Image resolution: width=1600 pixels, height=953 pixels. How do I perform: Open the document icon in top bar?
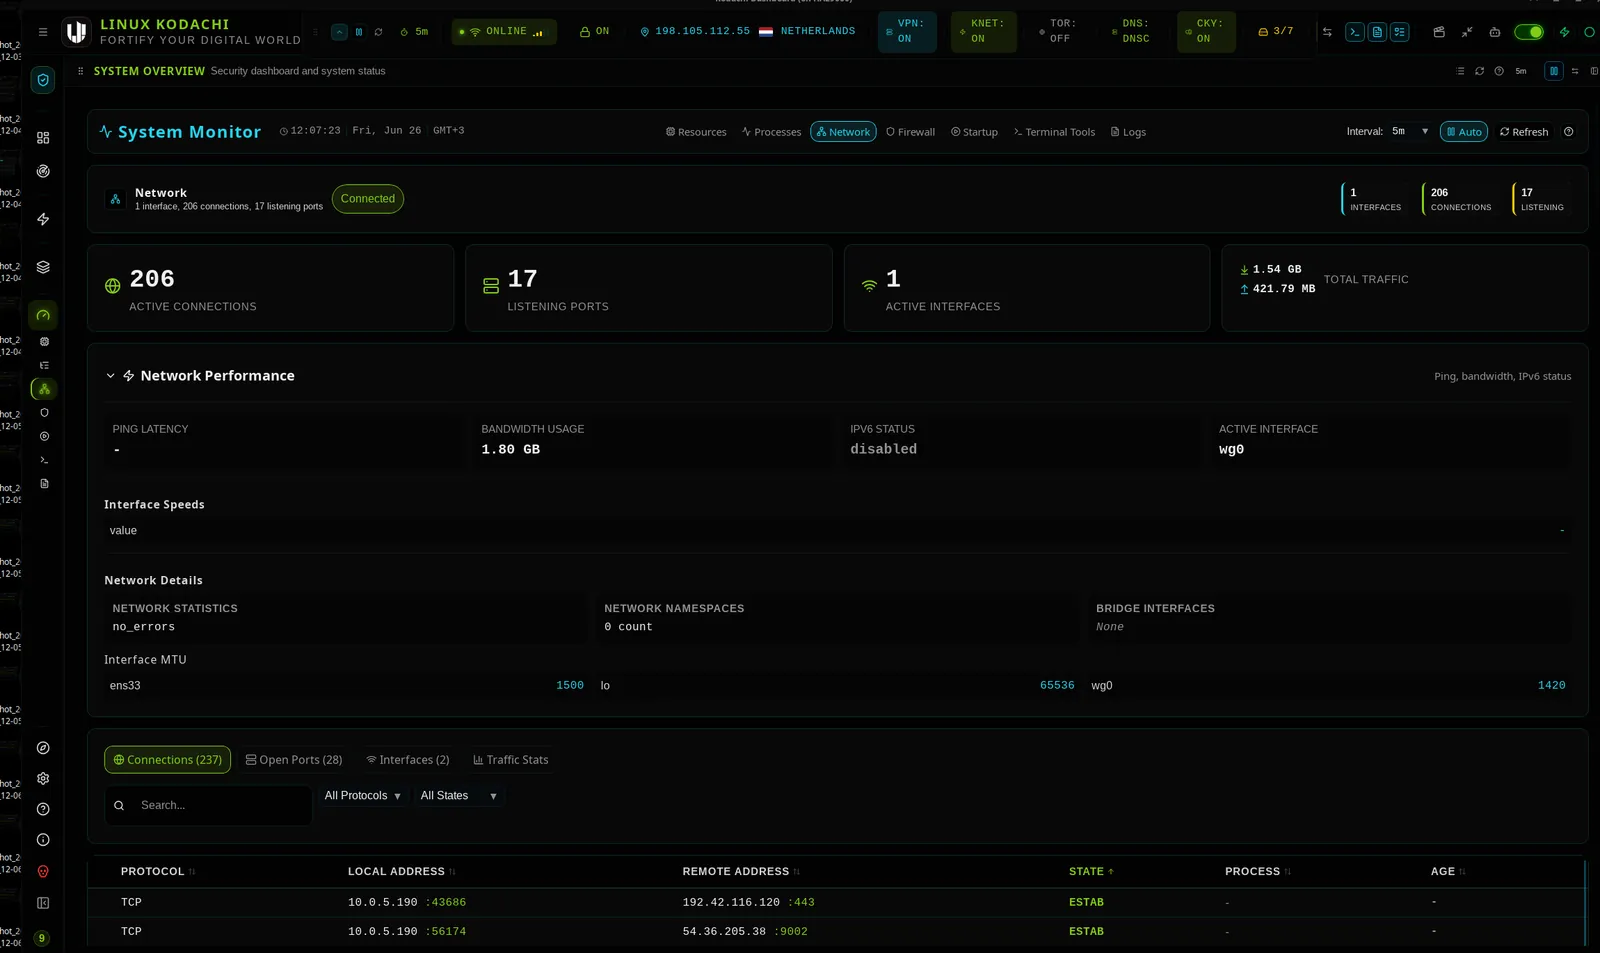coord(1377,32)
